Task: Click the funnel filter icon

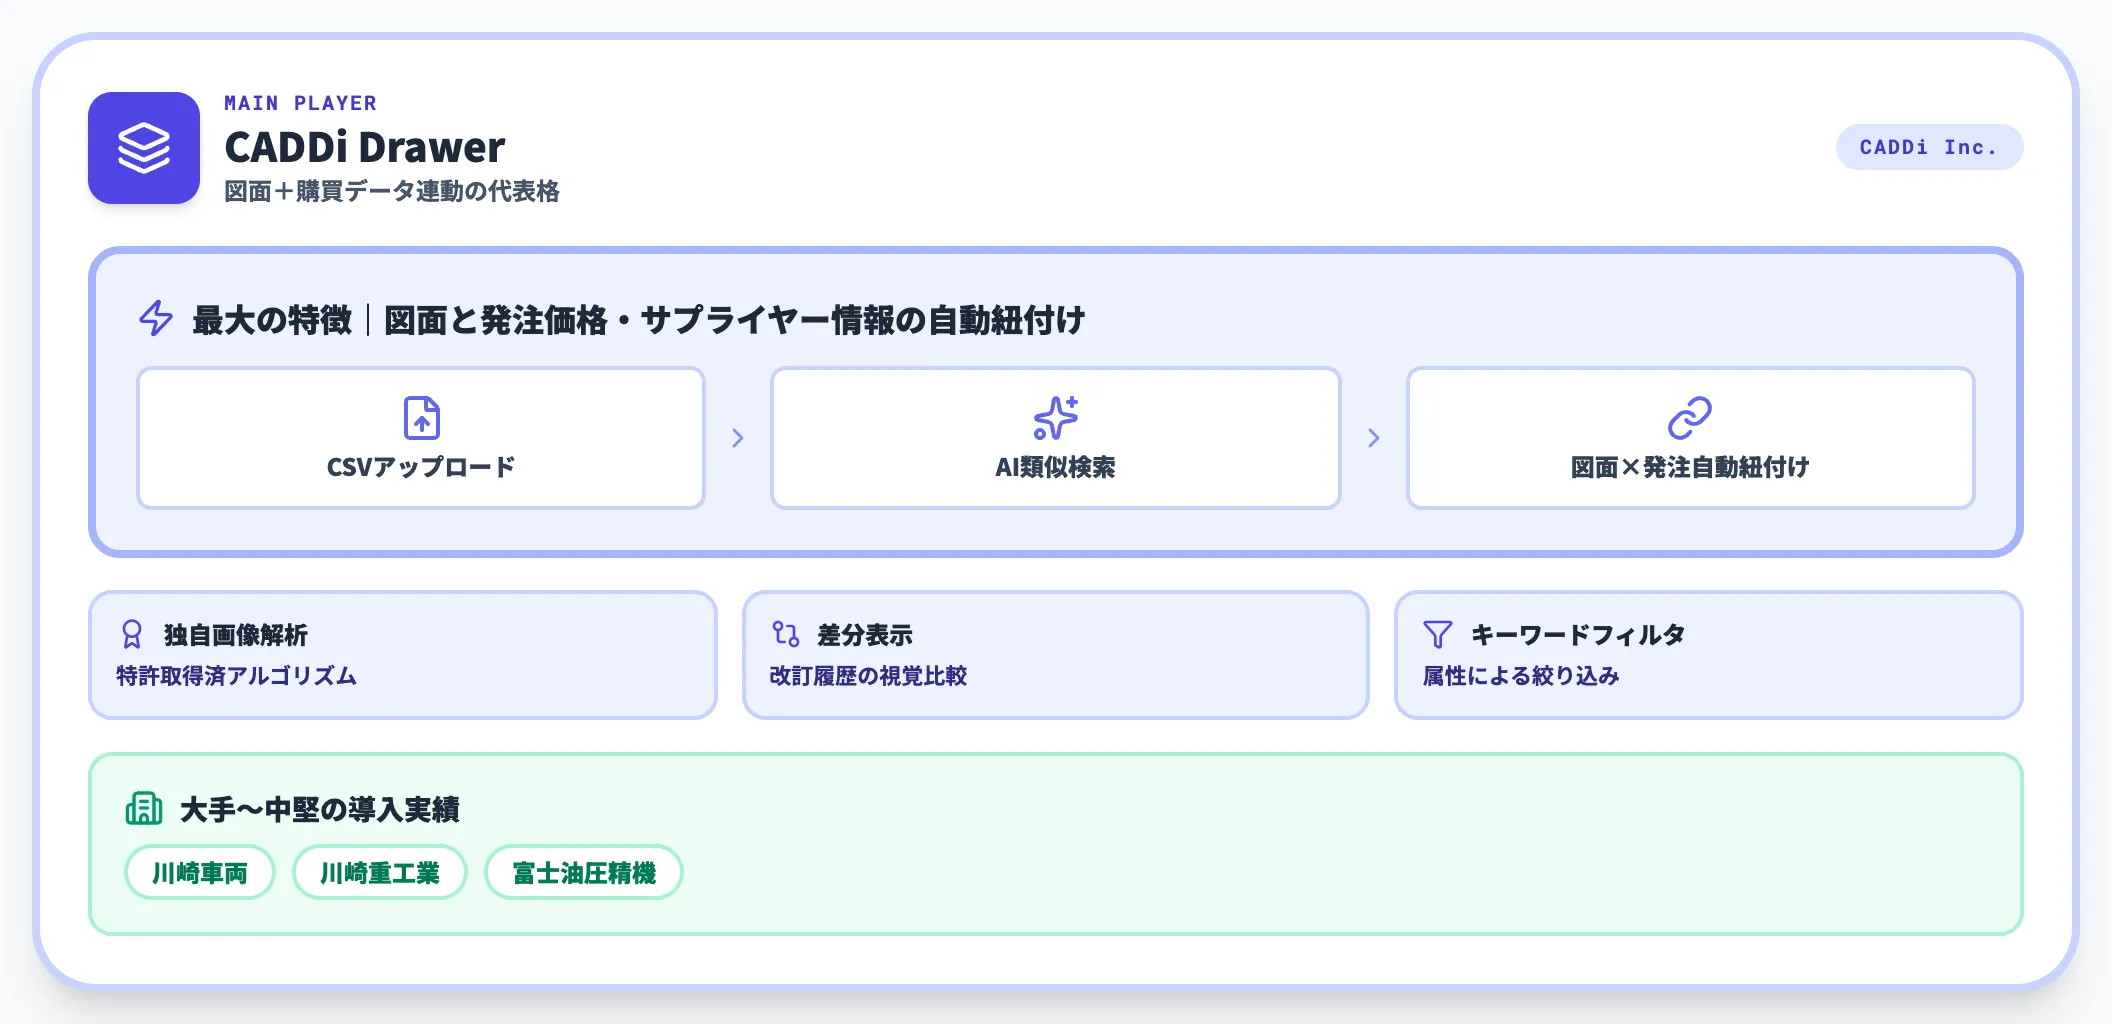Action: coord(1437,634)
